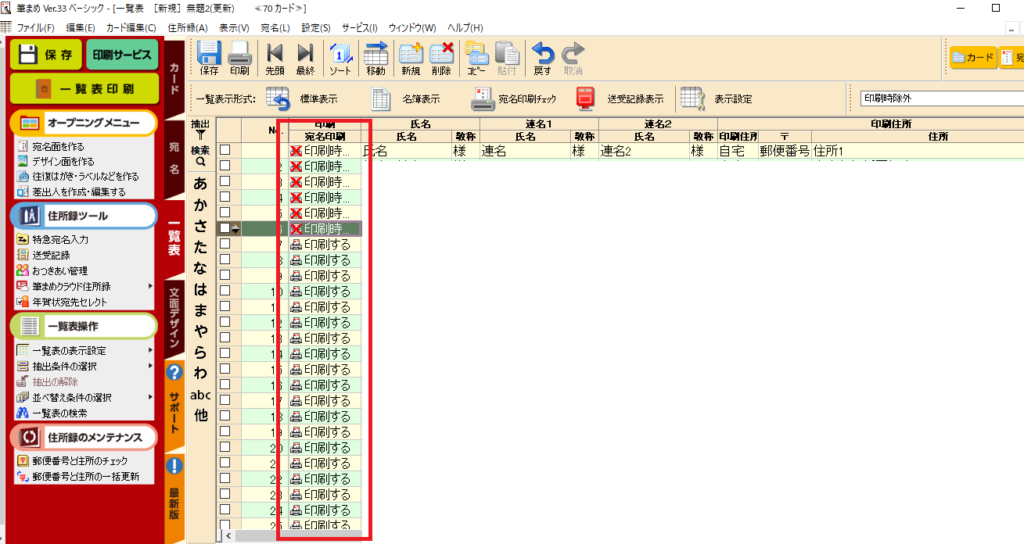The height and width of the screenshot is (544, 1024).
Task: Click the 新規 new card icon
Action: point(410,54)
